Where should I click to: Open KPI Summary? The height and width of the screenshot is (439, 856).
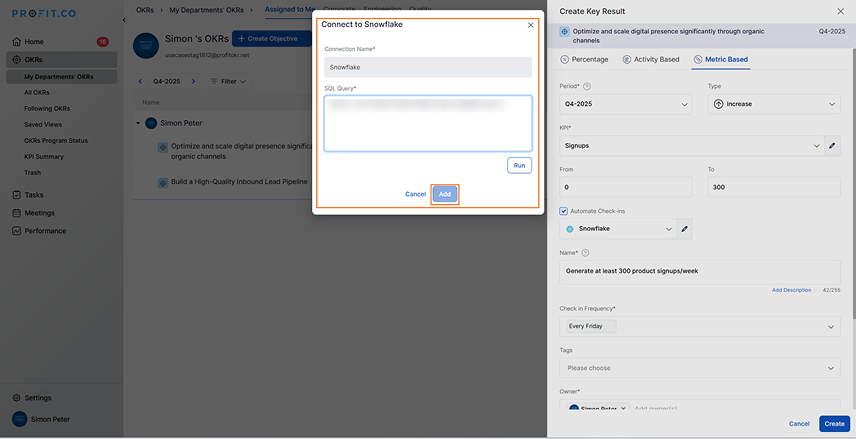coord(44,157)
